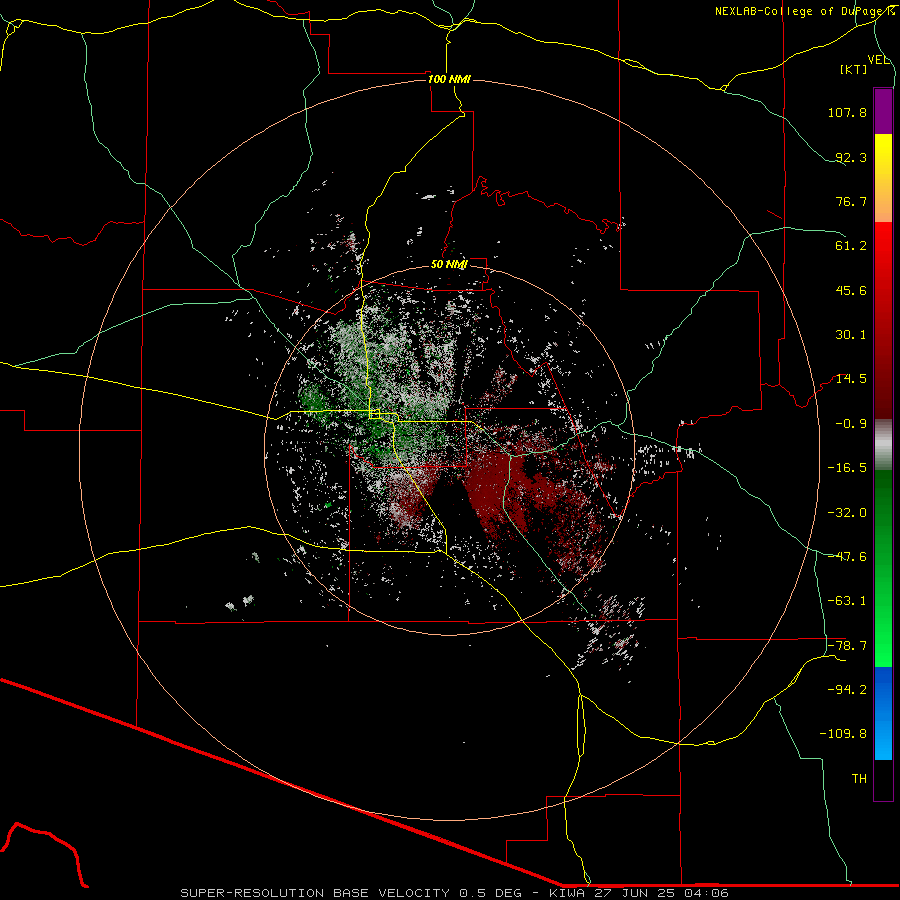Viewport: 900px width, 900px height.
Task: Click the 100 NMI range ring label
Action: (x=449, y=79)
